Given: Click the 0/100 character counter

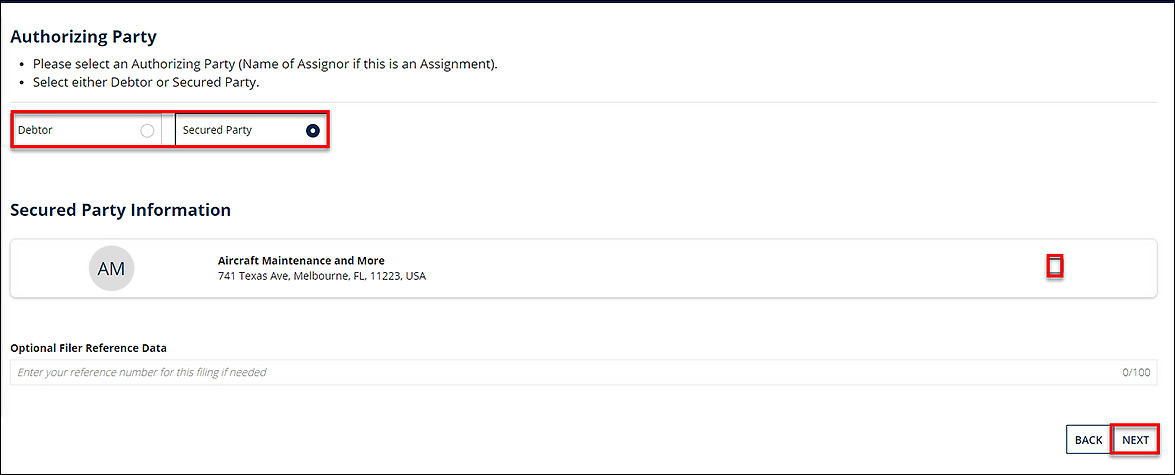Looking at the screenshot, I should [x=1136, y=372].
